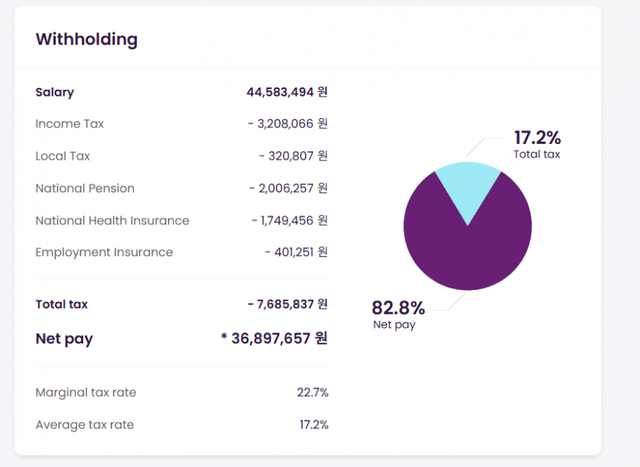Click the 82.8% Net pay chart label
Screen dimensions: 640x467
click(398, 308)
